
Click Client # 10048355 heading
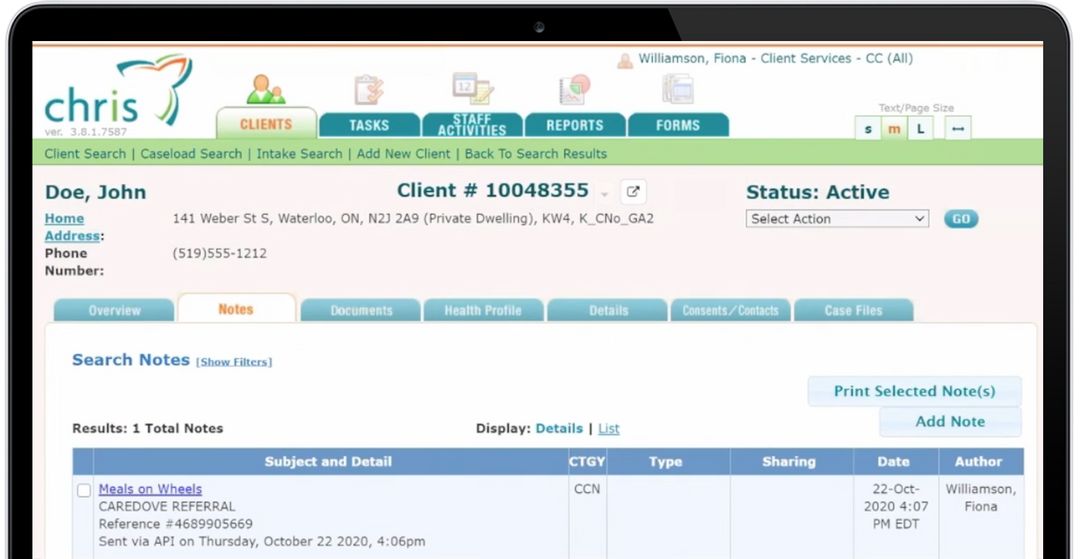(493, 191)
